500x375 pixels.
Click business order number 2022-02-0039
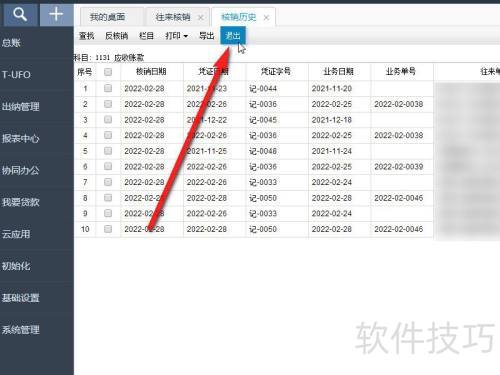point(399,167)
